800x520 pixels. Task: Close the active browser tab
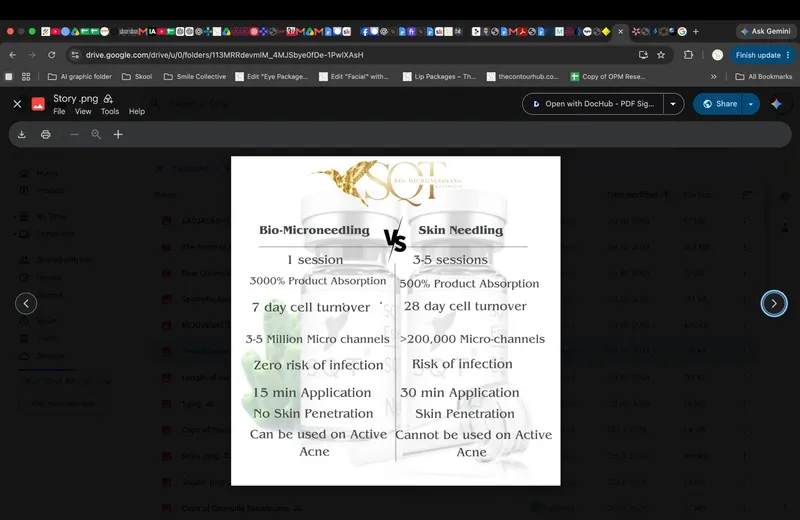click(620, 31)
